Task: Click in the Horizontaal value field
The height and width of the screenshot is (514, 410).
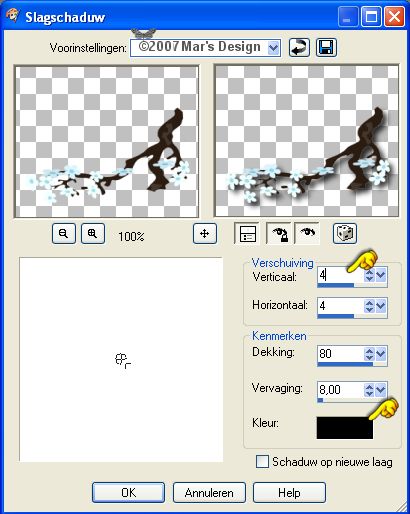Action: click(x=340, y=306)
